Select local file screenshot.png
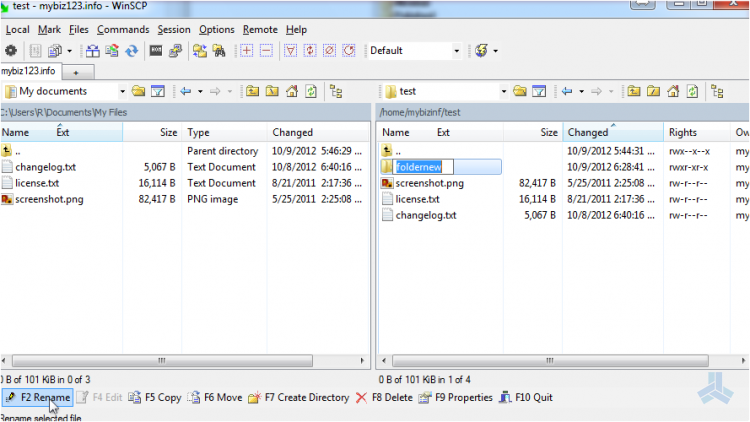Screen dimensions: 750x422 (49, 199)
